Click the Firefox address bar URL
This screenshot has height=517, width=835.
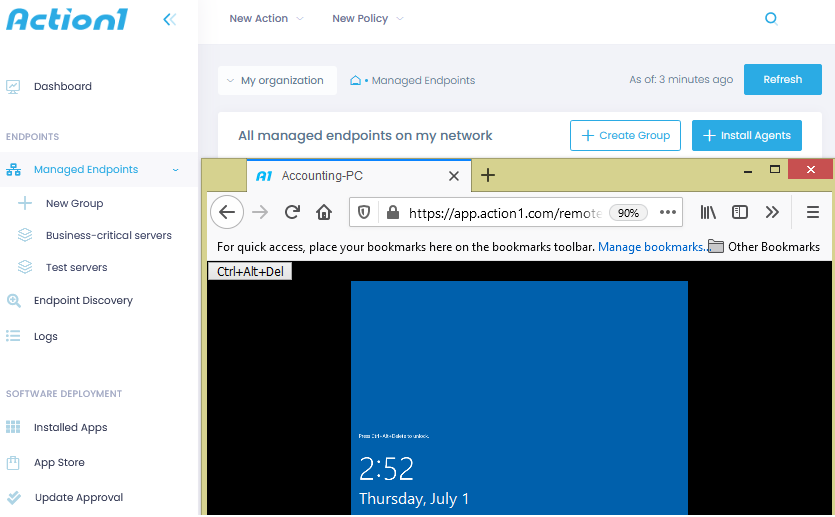point(505,213)
